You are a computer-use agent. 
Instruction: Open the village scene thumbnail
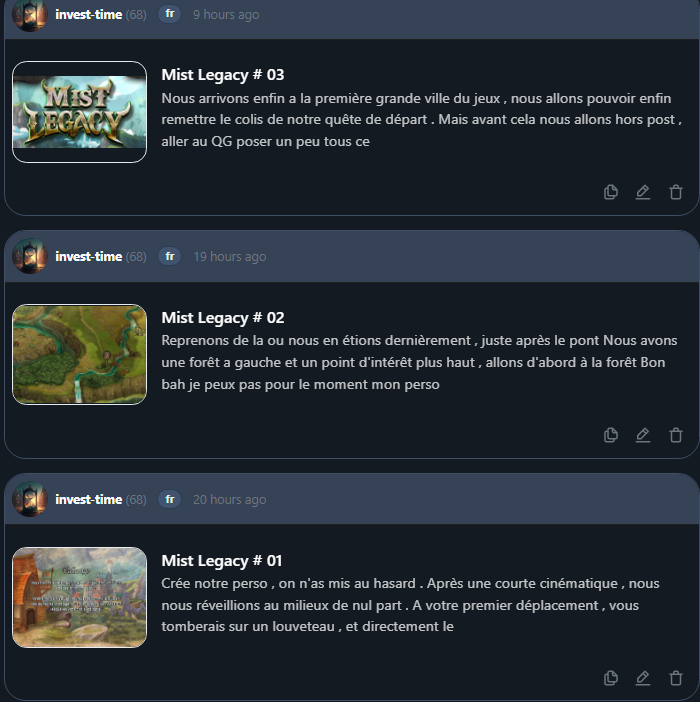79,597
